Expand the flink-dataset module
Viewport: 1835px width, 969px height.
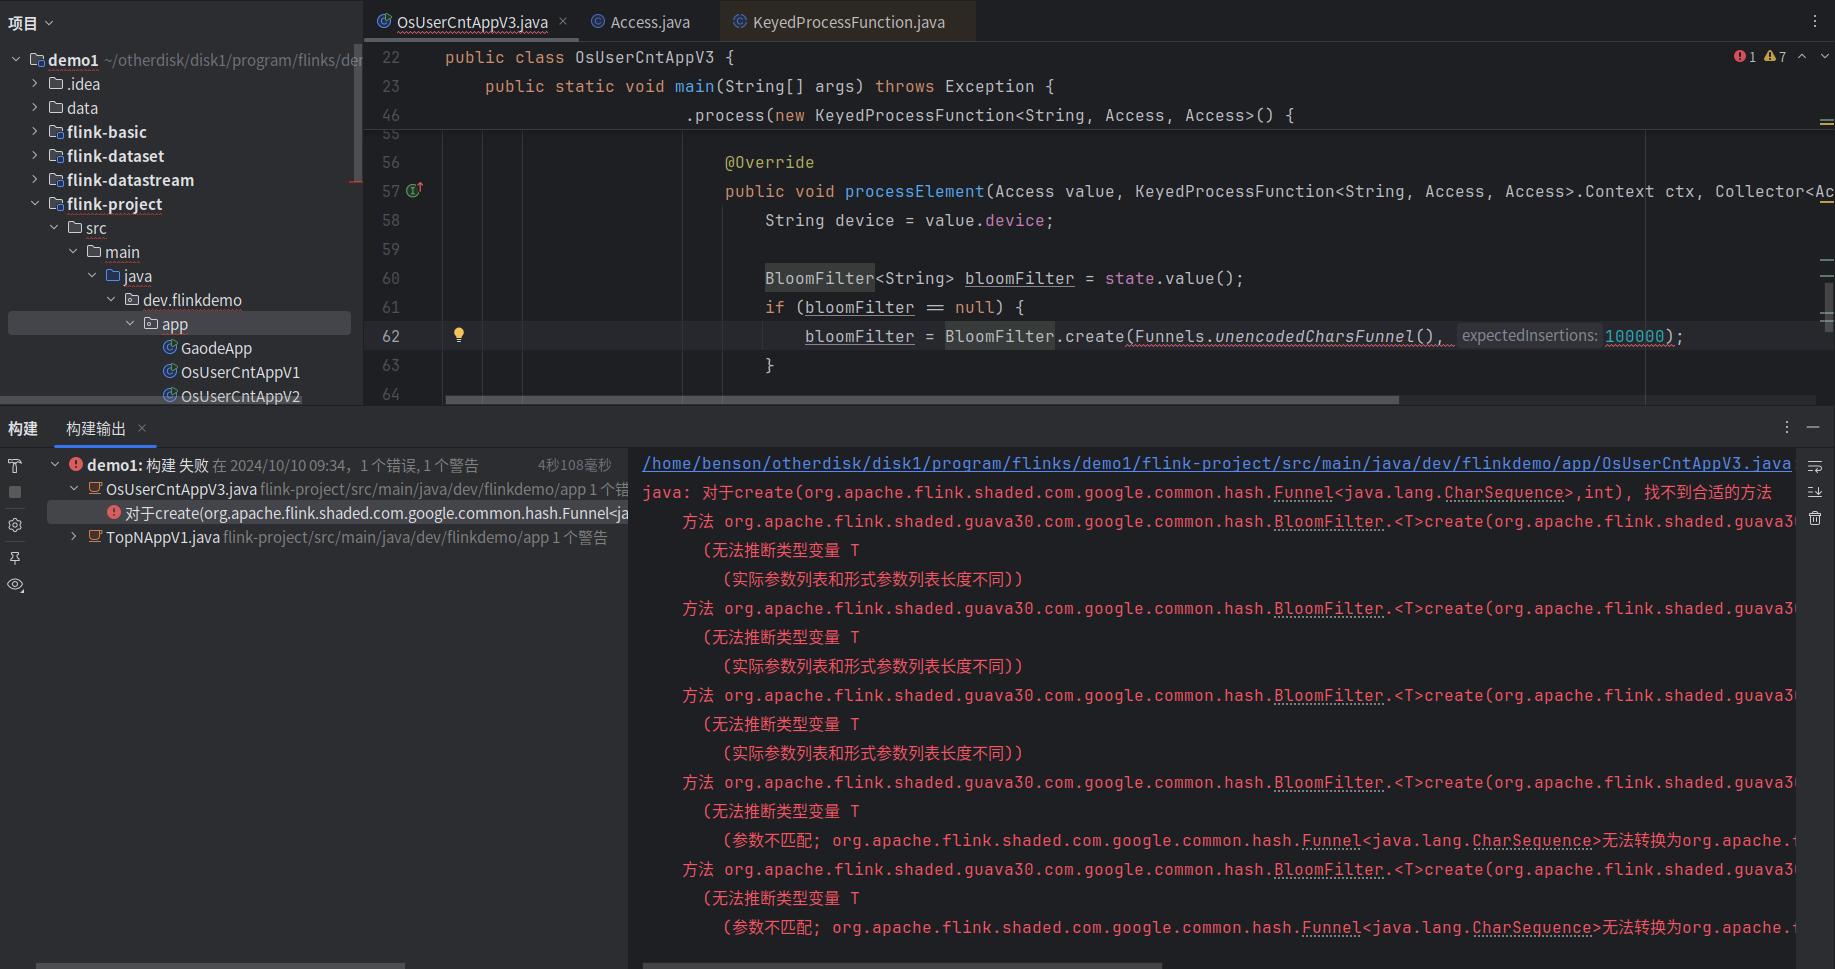[35, 155]
